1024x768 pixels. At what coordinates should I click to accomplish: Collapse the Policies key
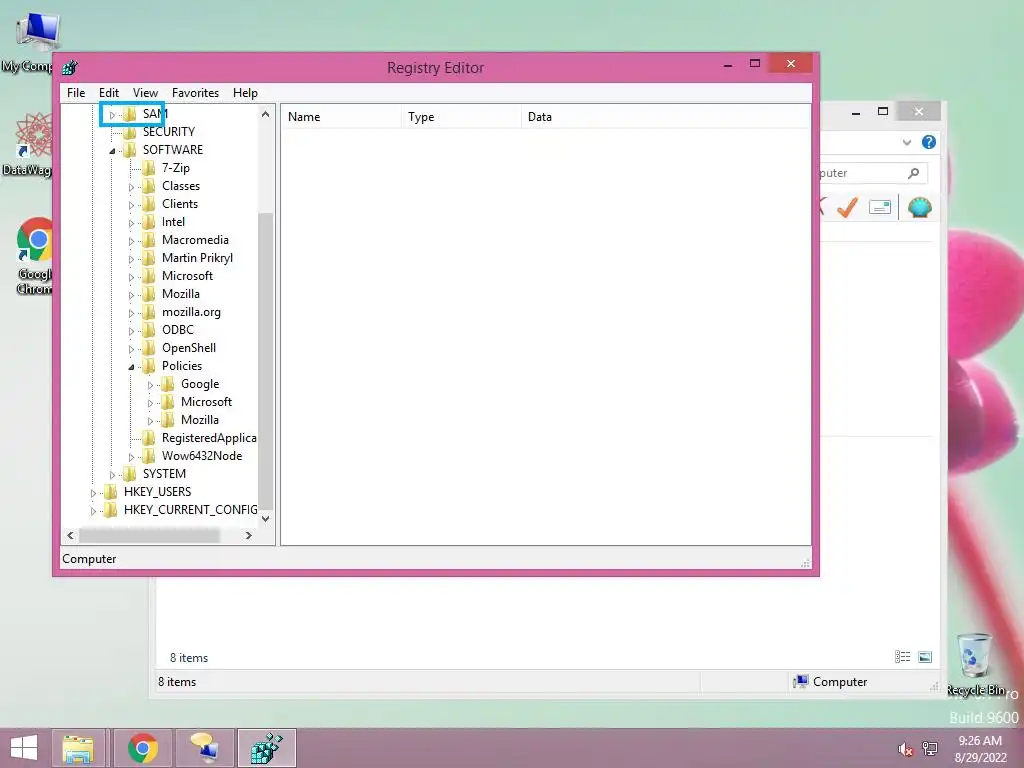(x=131, y=367)
